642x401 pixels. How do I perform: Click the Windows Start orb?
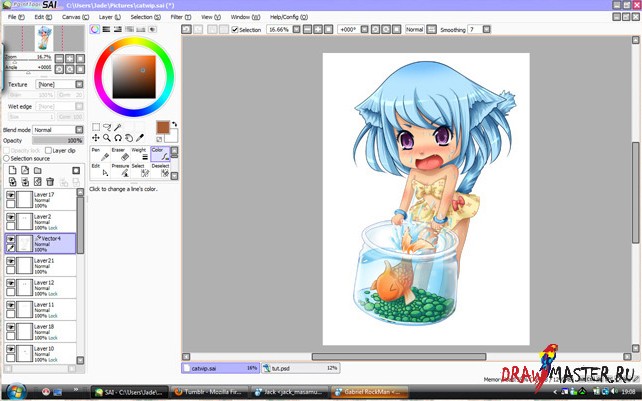click(x=16, y=391)
